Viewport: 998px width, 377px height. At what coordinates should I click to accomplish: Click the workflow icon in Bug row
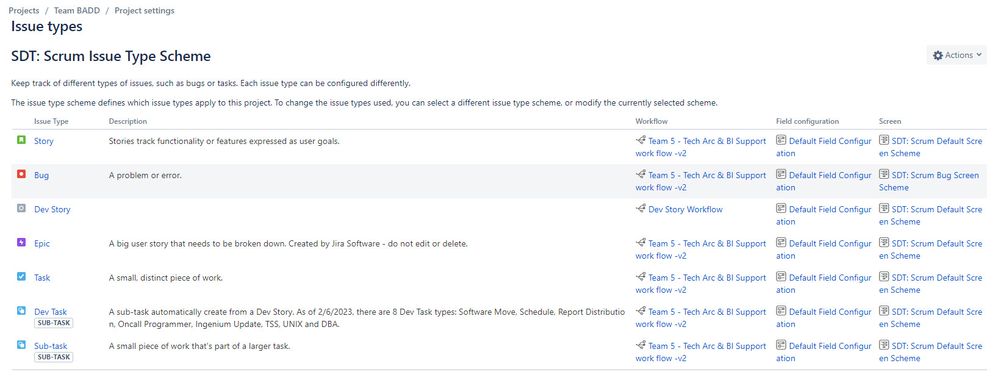(640, 174)
